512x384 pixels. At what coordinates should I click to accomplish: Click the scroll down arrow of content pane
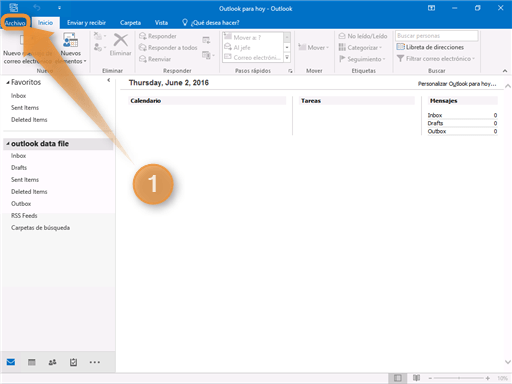(508, 362)
